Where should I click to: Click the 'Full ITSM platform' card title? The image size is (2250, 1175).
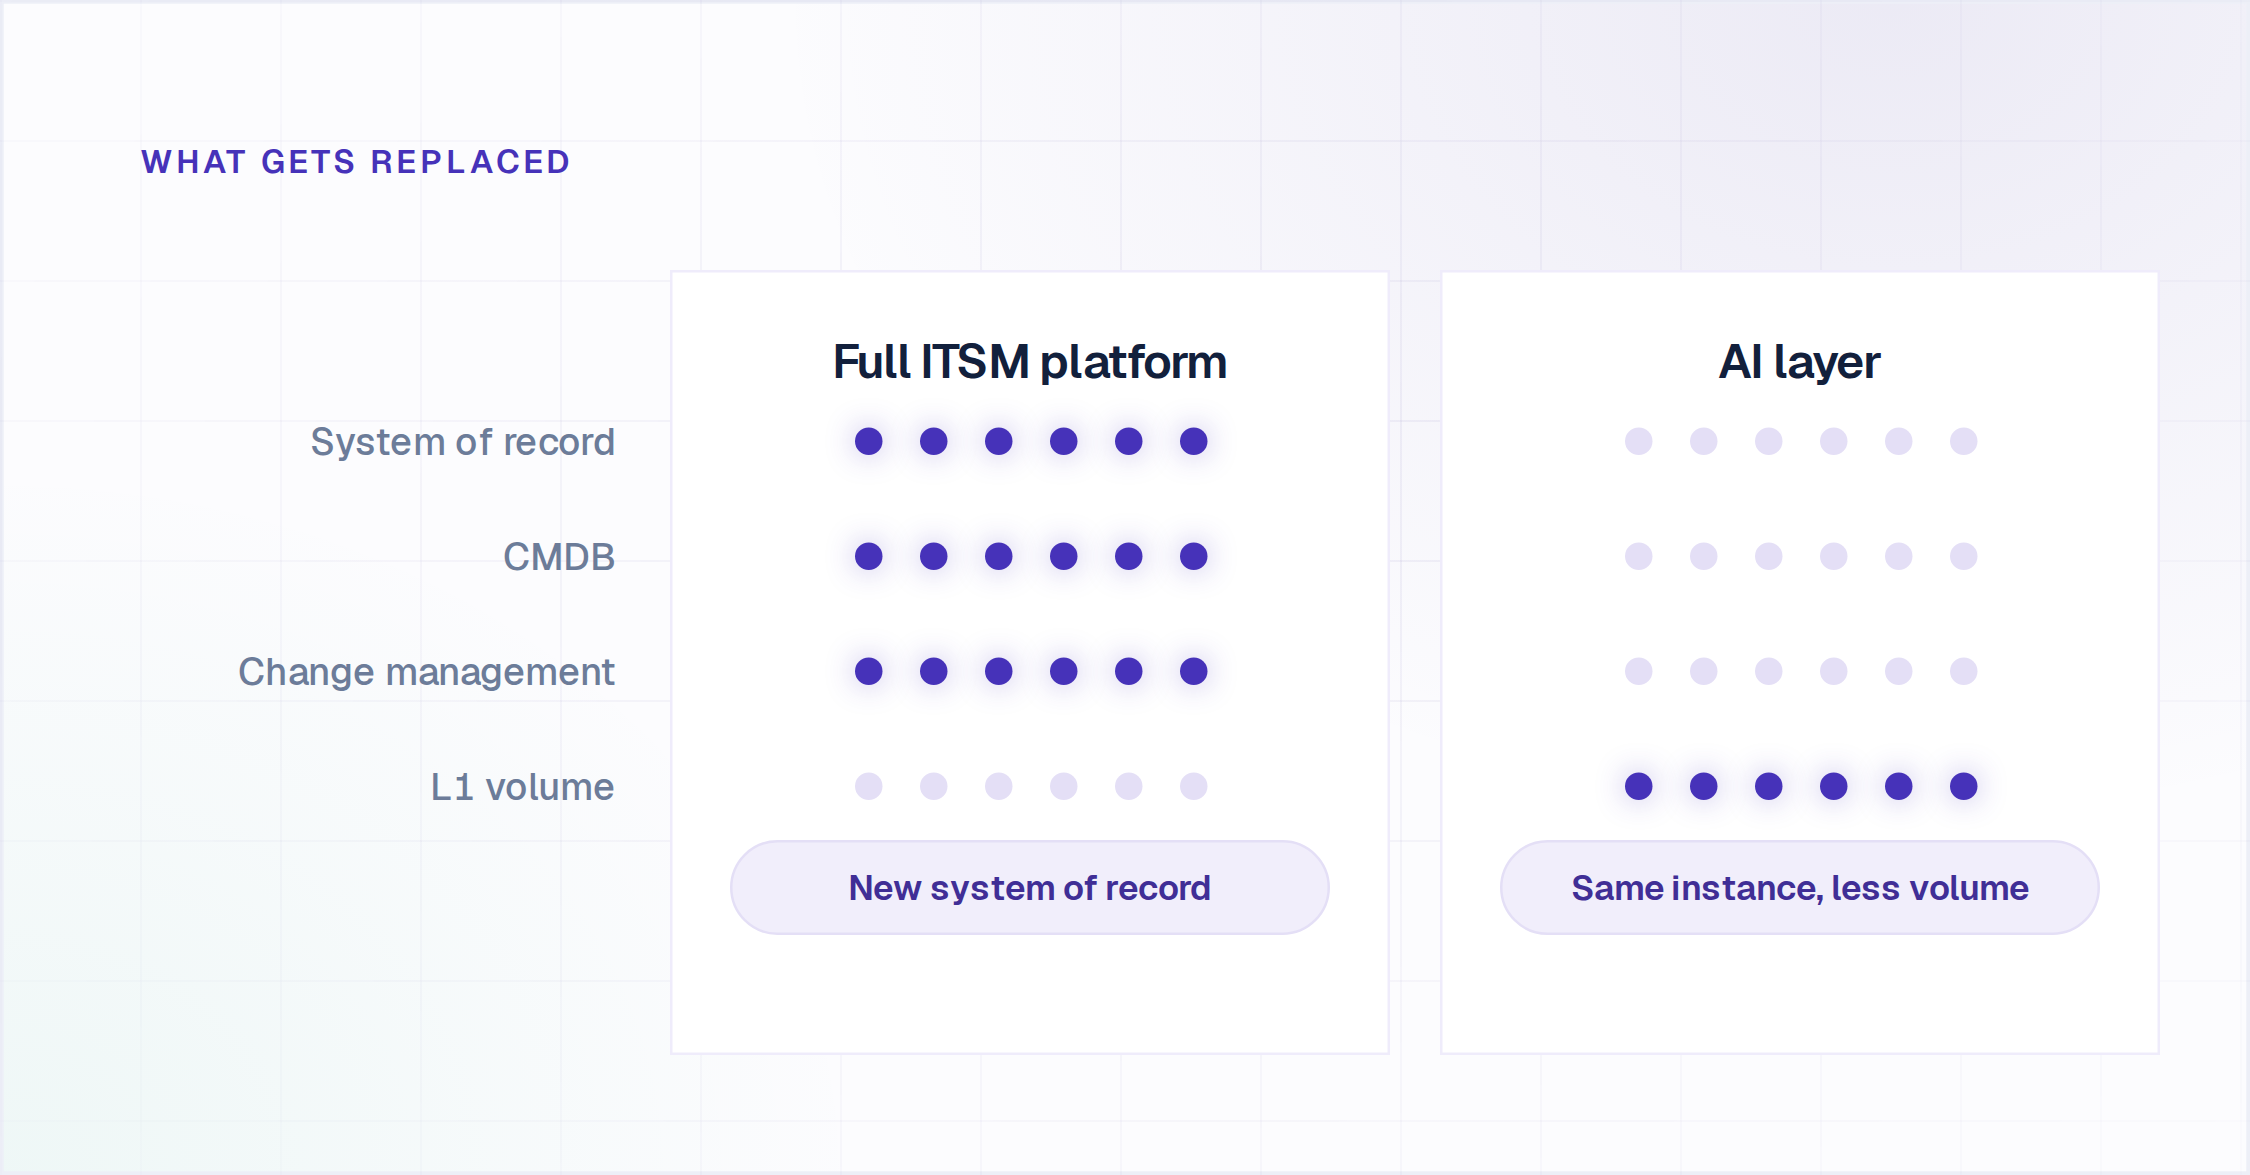[x=1029, y=362]
